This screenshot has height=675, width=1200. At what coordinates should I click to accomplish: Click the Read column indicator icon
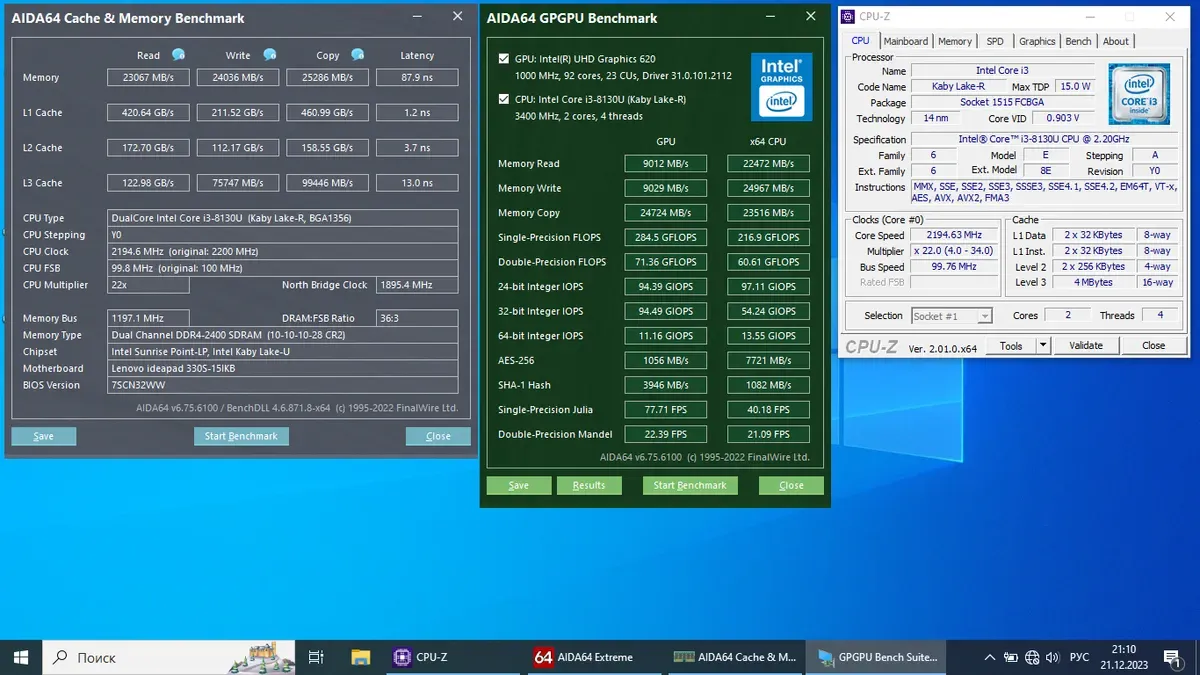coord(178,55)
